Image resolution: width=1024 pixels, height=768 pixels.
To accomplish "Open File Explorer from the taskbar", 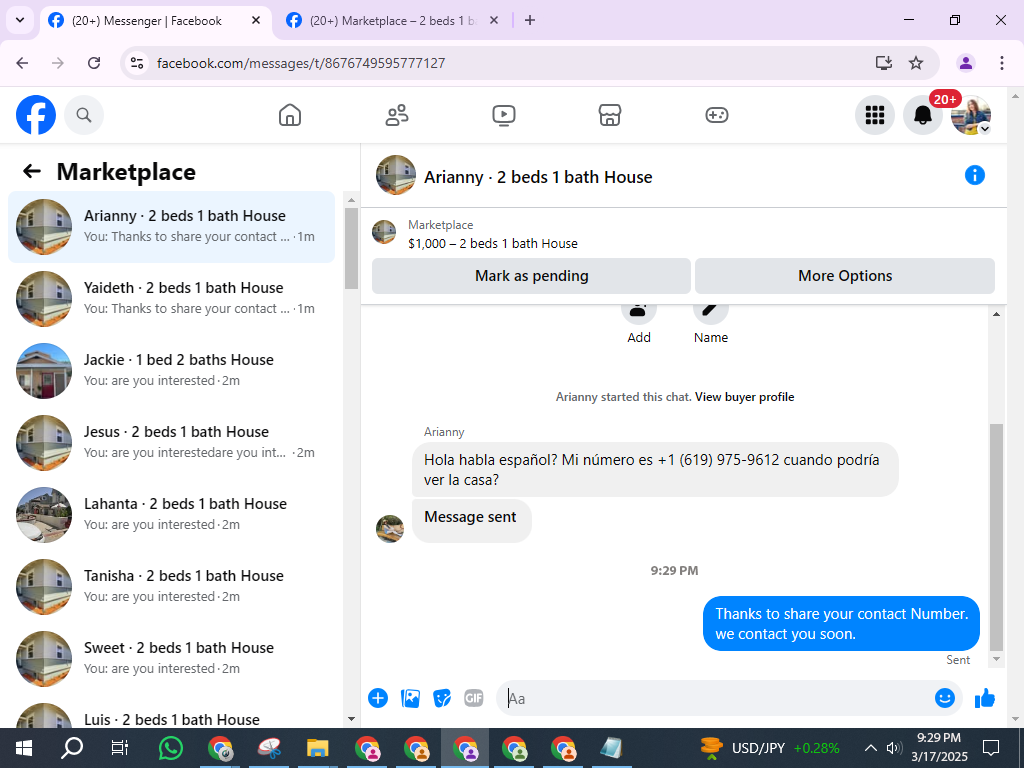I will 317,748.
